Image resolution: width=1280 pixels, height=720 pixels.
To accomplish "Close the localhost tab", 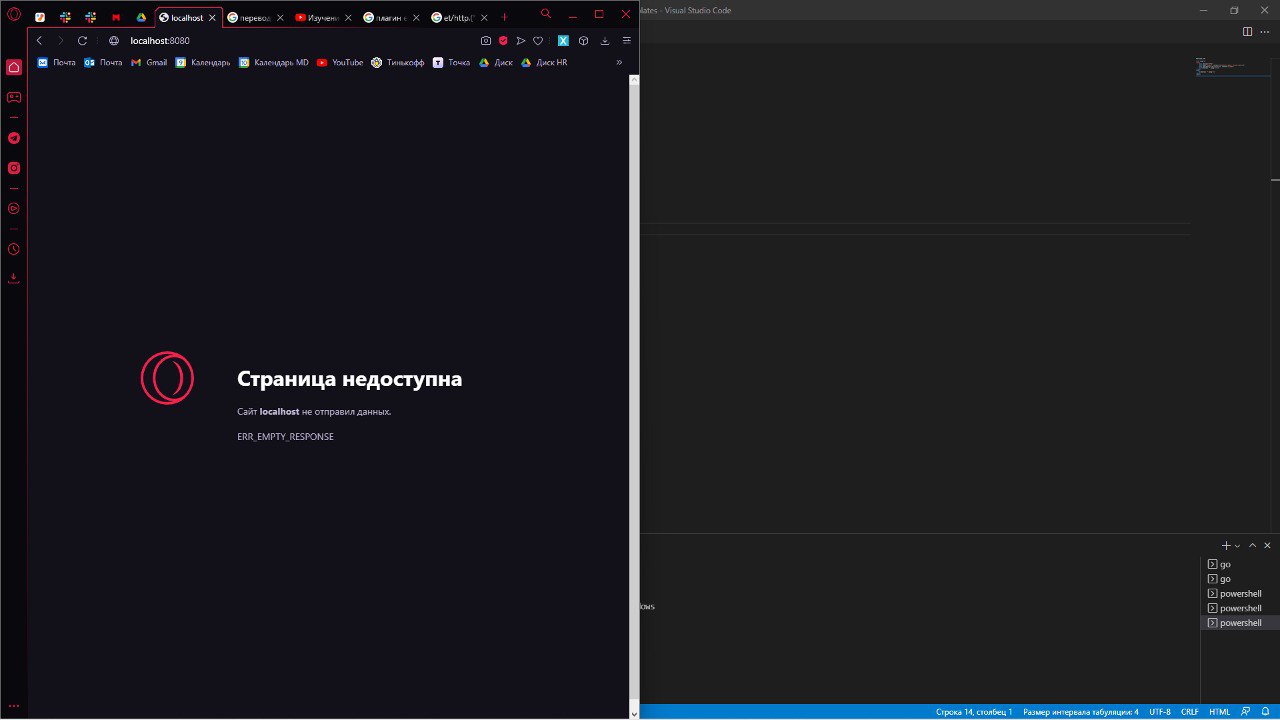I will coord(212,17).
